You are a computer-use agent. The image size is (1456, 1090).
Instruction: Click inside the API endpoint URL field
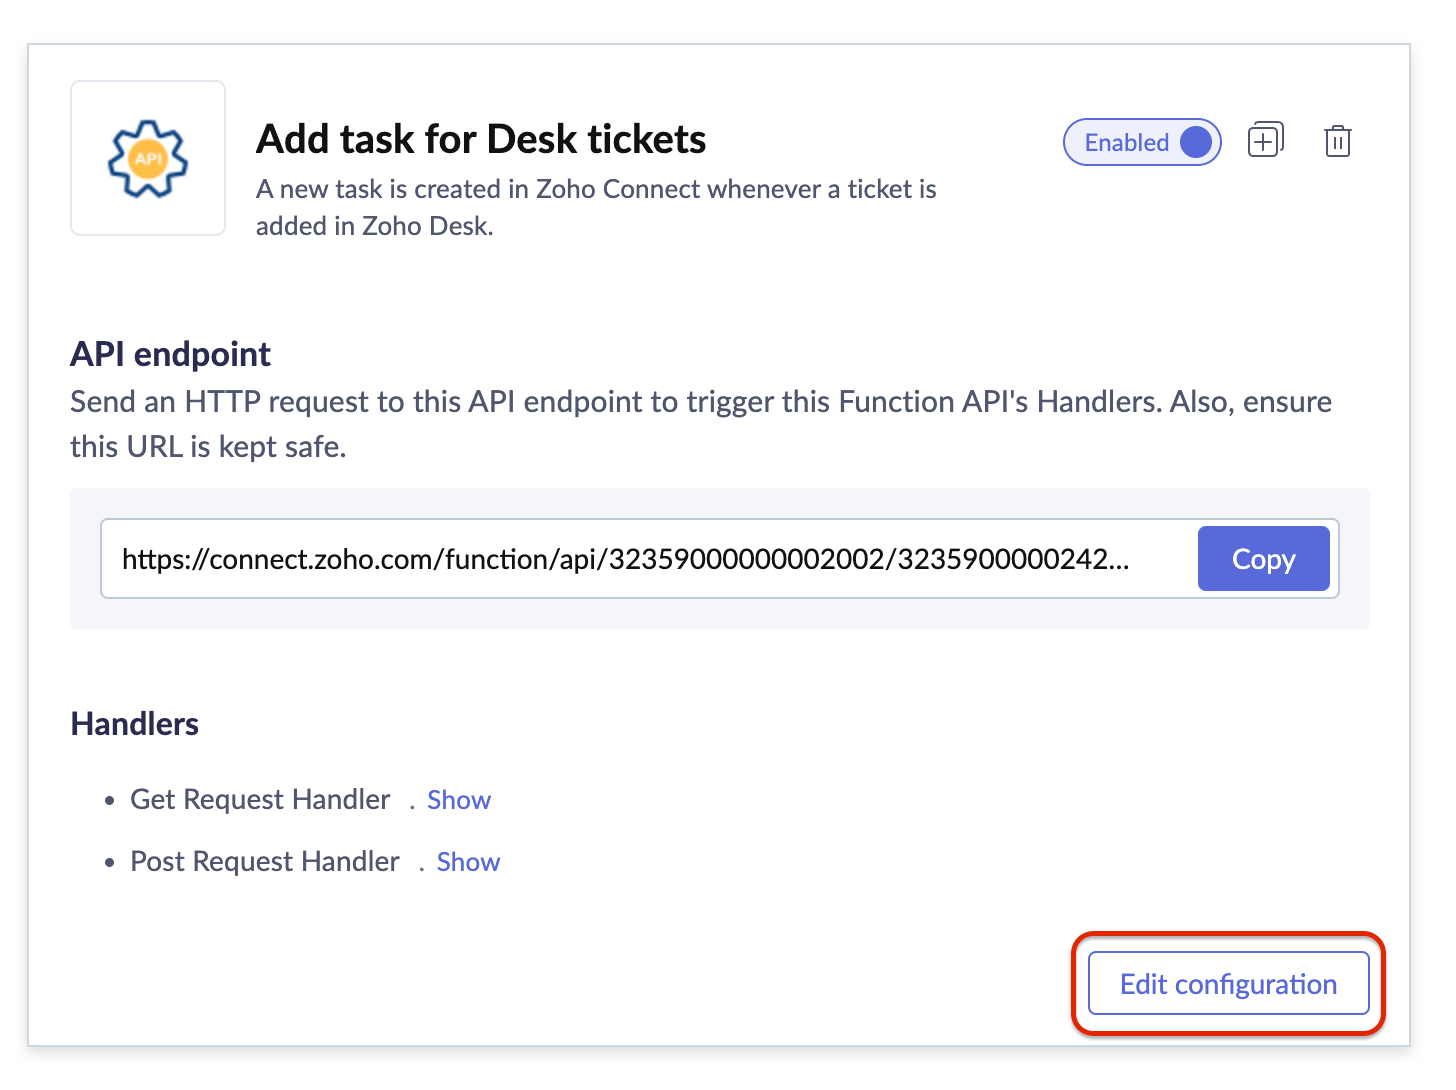click(x=625, y=559)
